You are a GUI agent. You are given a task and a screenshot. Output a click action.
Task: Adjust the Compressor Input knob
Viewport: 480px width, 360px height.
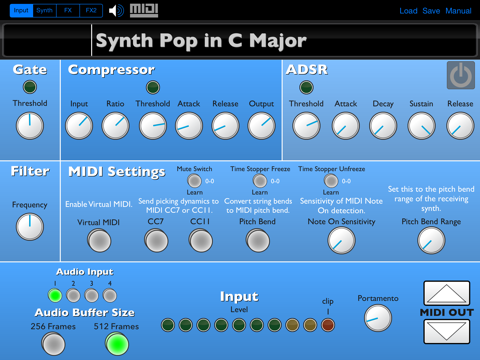coord(79,126)
